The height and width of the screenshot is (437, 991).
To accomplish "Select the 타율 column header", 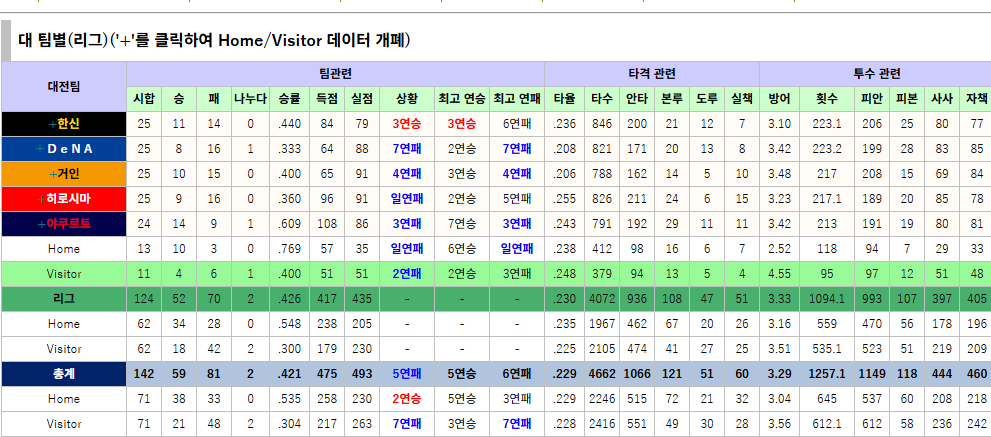I will click(x=564, y=99).
